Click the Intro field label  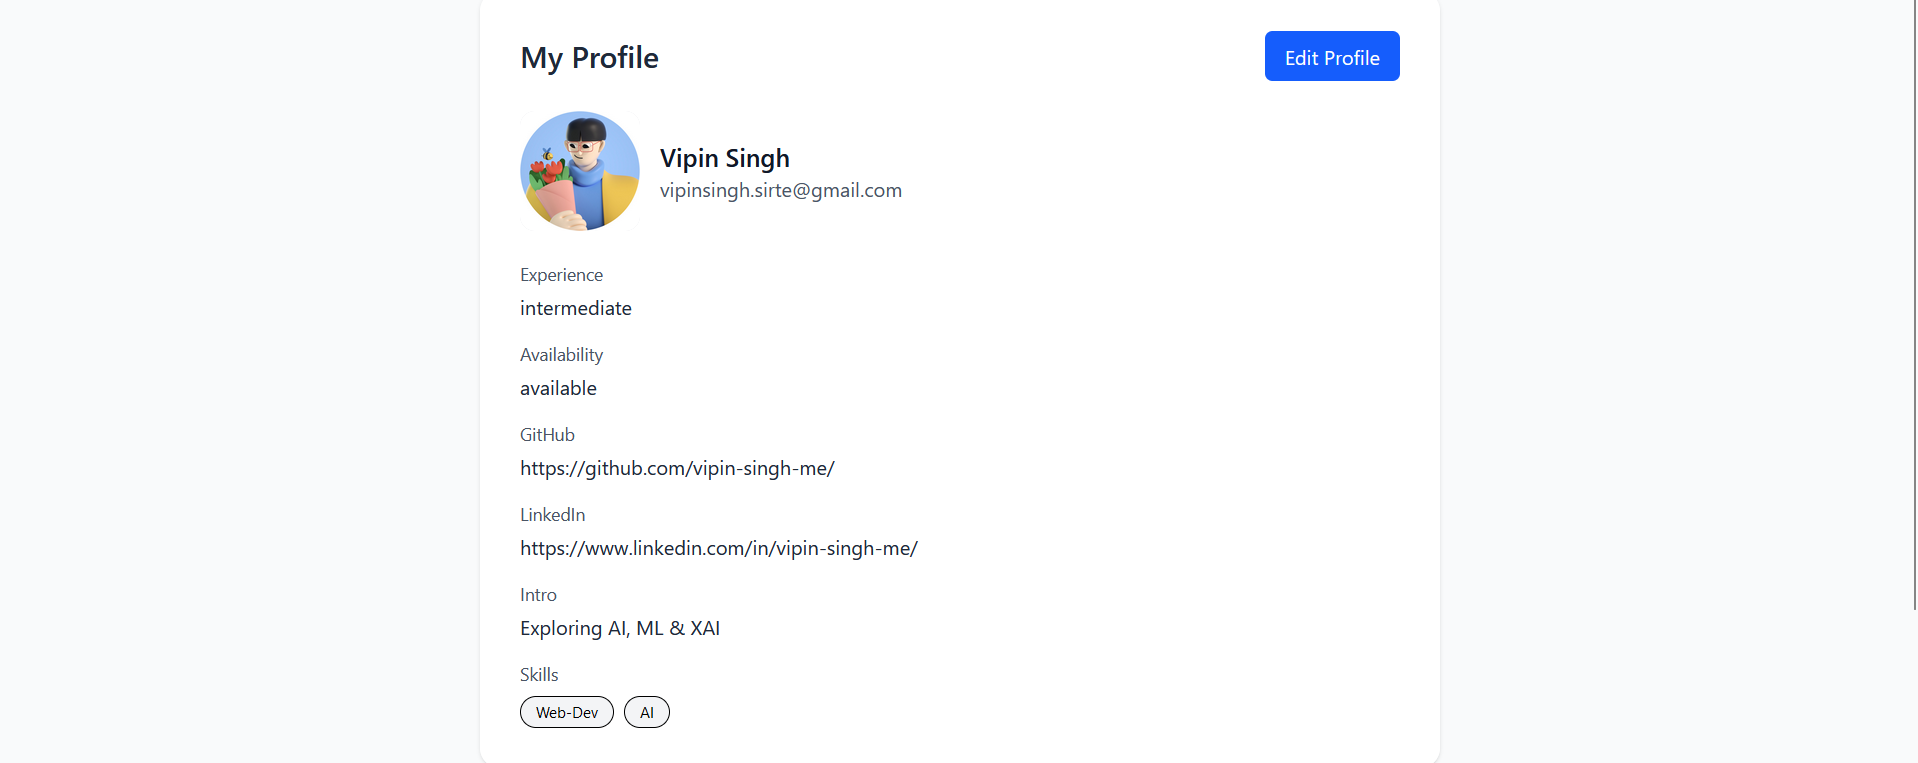(538, 595)
